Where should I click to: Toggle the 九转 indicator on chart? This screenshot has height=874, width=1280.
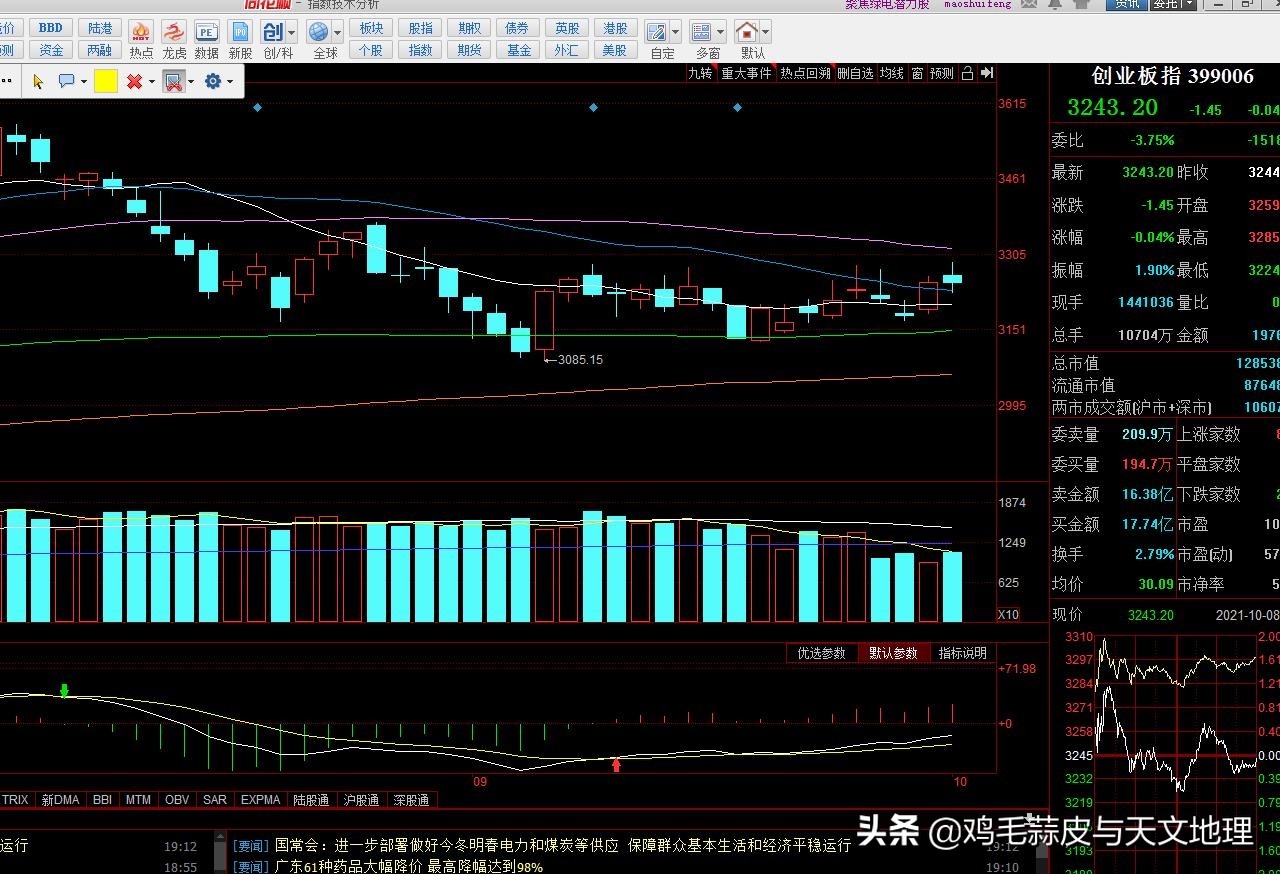(x=700, y=73)
